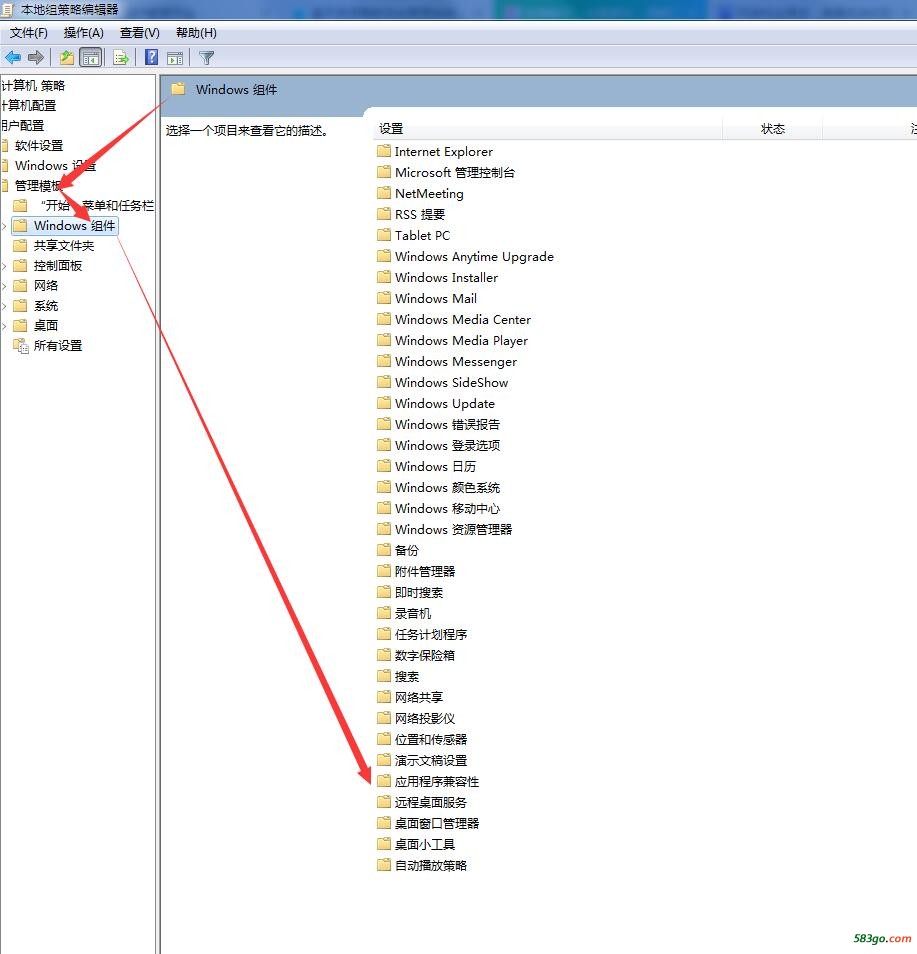This screenshot has width=917, height=954.
Task: Select 即时搜索 entry
Action: [x=419, y=592]
